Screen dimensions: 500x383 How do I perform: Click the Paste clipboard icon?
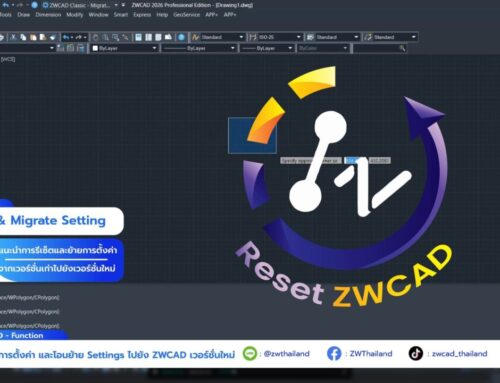click(33, 37)
